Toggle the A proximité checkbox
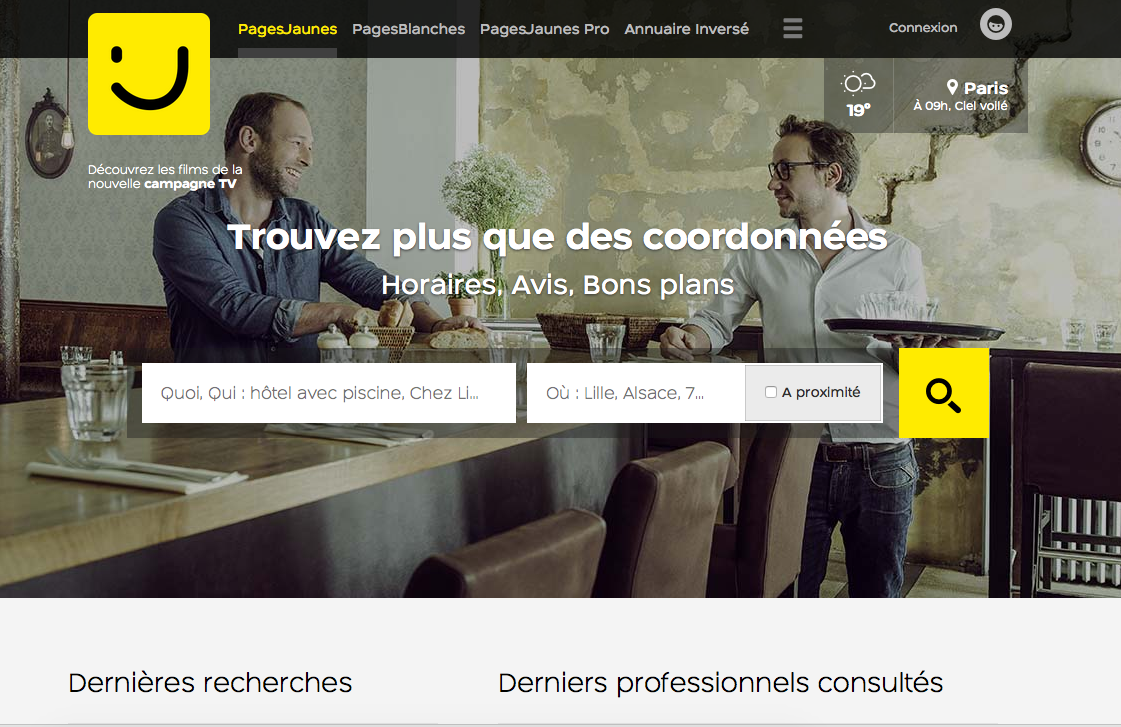 coord(771,392)
